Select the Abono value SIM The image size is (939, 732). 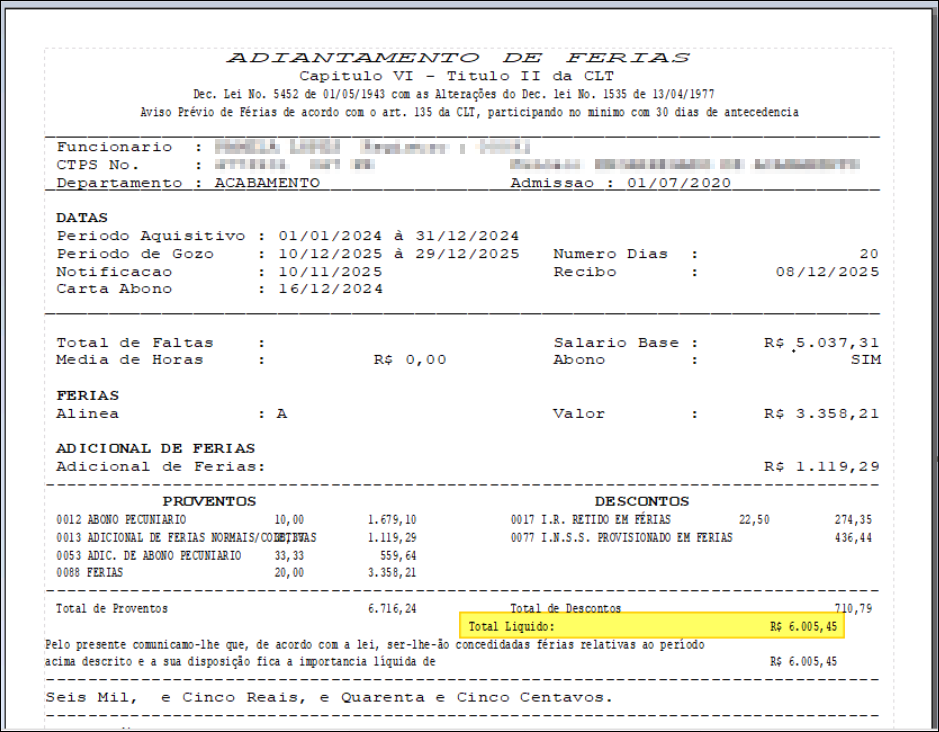pos(865,360)
